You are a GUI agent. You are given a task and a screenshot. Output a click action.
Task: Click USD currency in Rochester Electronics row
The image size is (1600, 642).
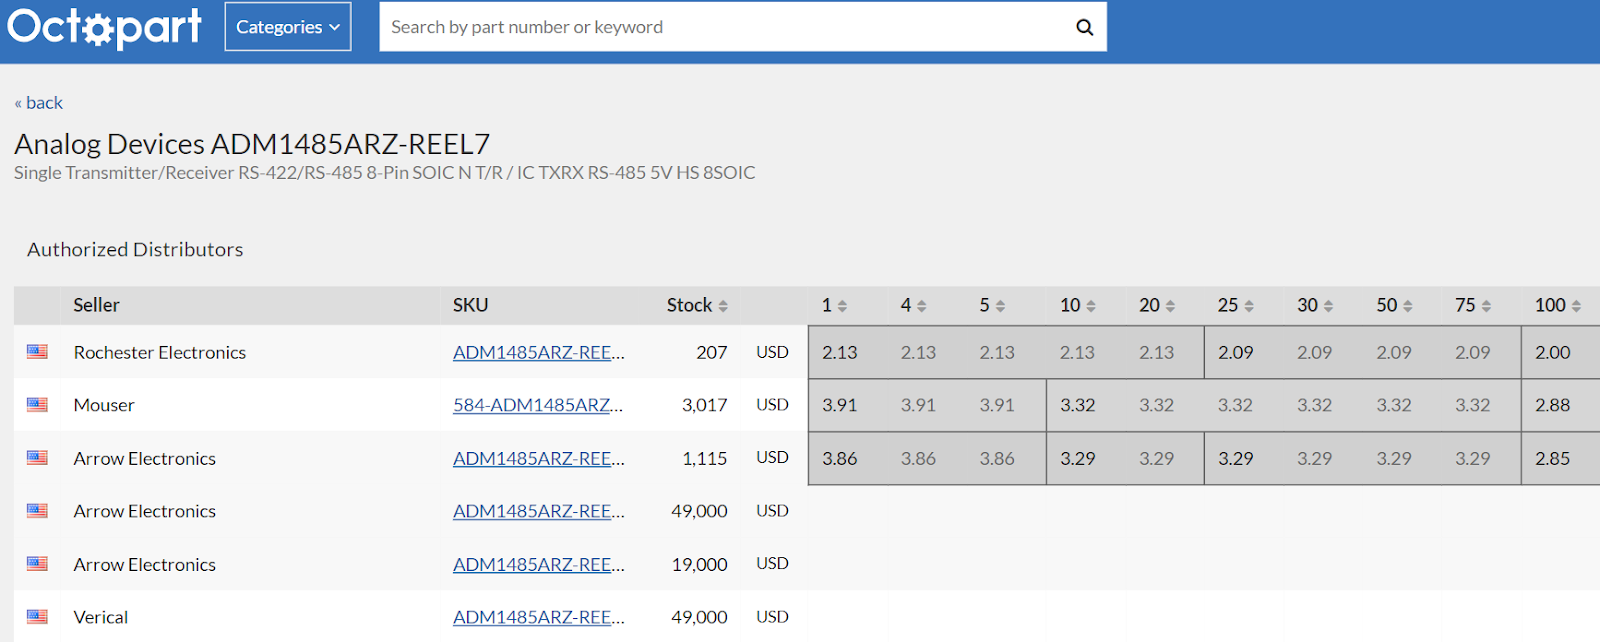(772, 352)
